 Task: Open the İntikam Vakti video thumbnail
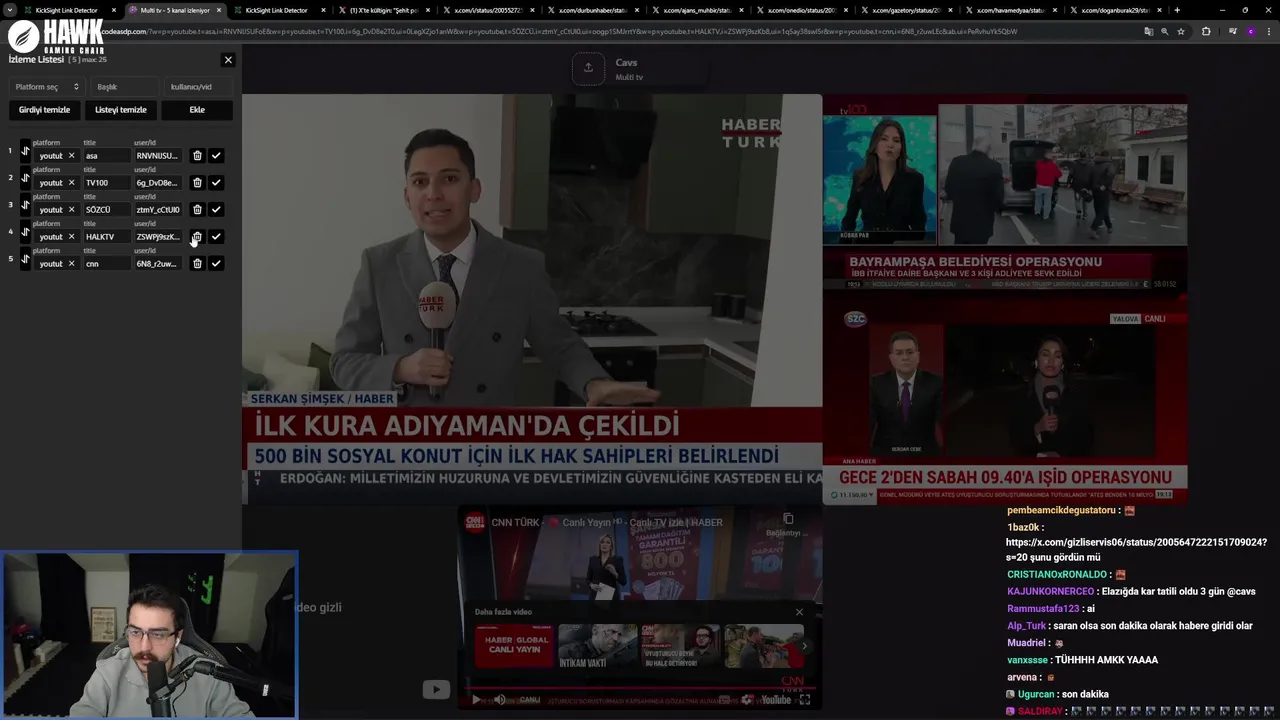[x=598, y=646]
